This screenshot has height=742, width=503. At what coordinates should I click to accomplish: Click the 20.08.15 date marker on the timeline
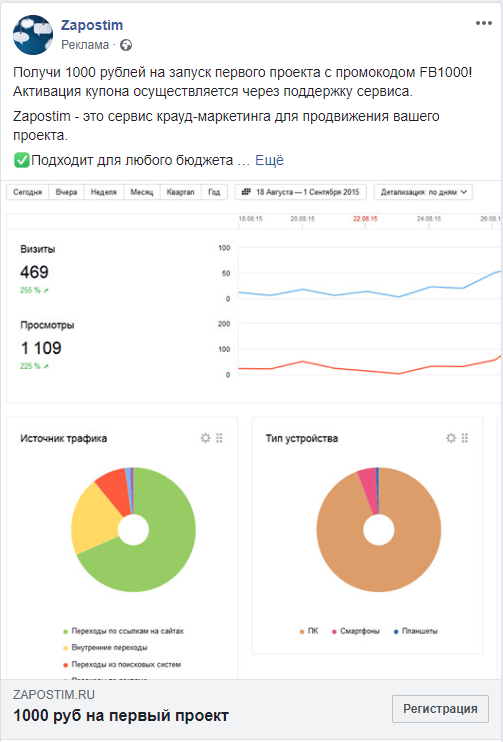pos(302,219)
